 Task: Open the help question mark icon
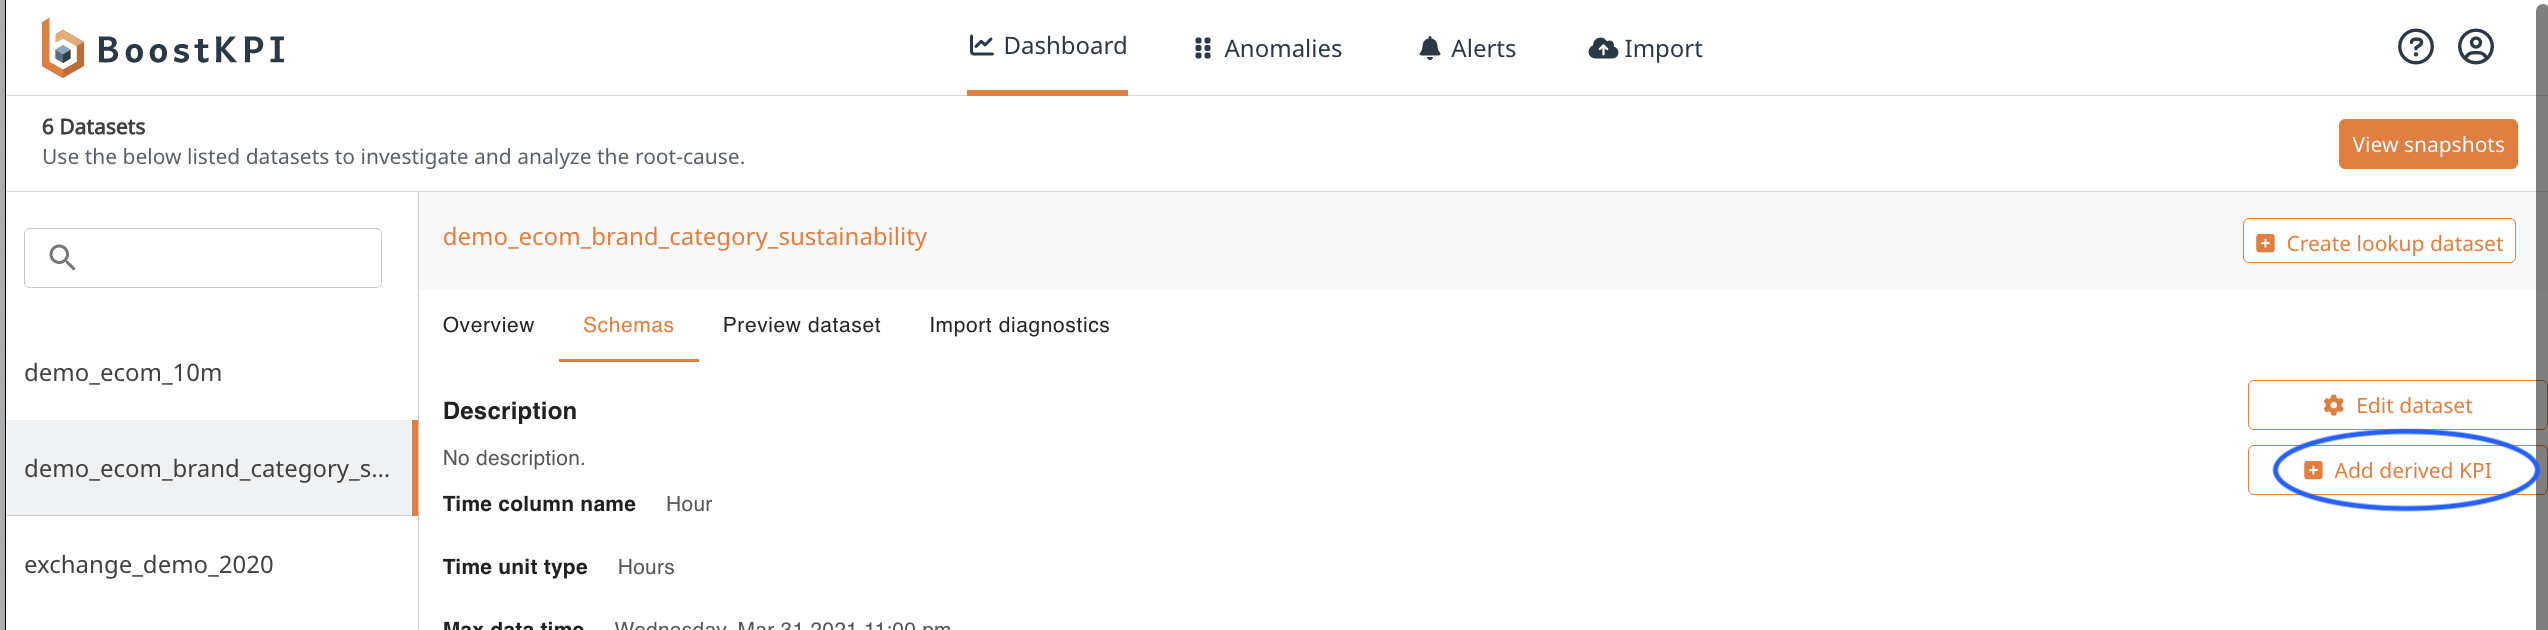tap(2416, 46)
